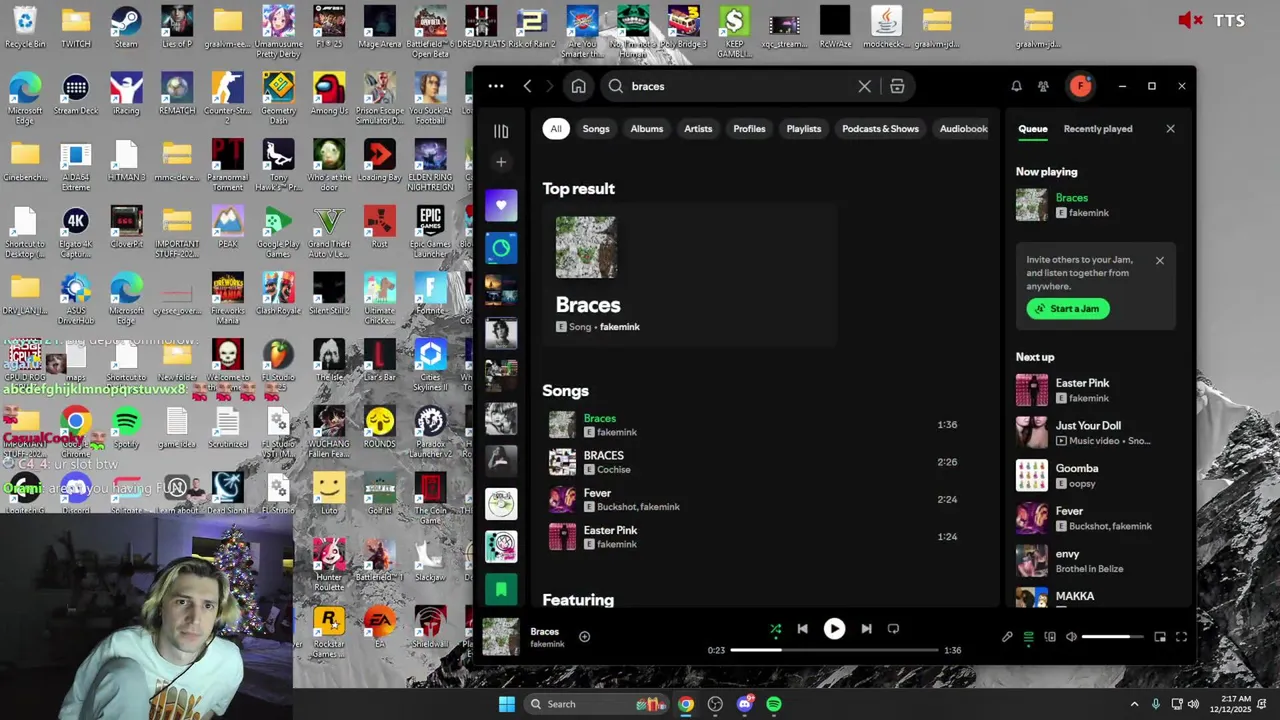
Task: Switch to the Recently played tab
Action: (1098, 129)
